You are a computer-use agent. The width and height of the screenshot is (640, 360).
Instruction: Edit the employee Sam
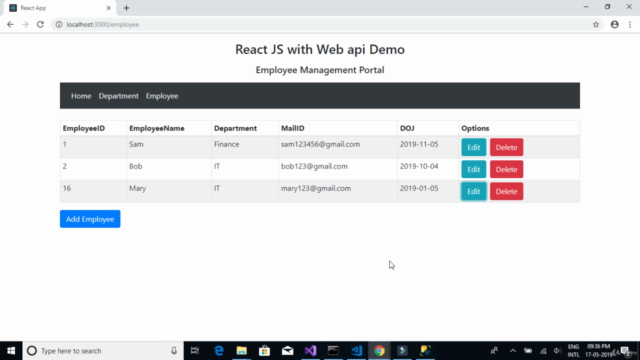coord(473,147)
